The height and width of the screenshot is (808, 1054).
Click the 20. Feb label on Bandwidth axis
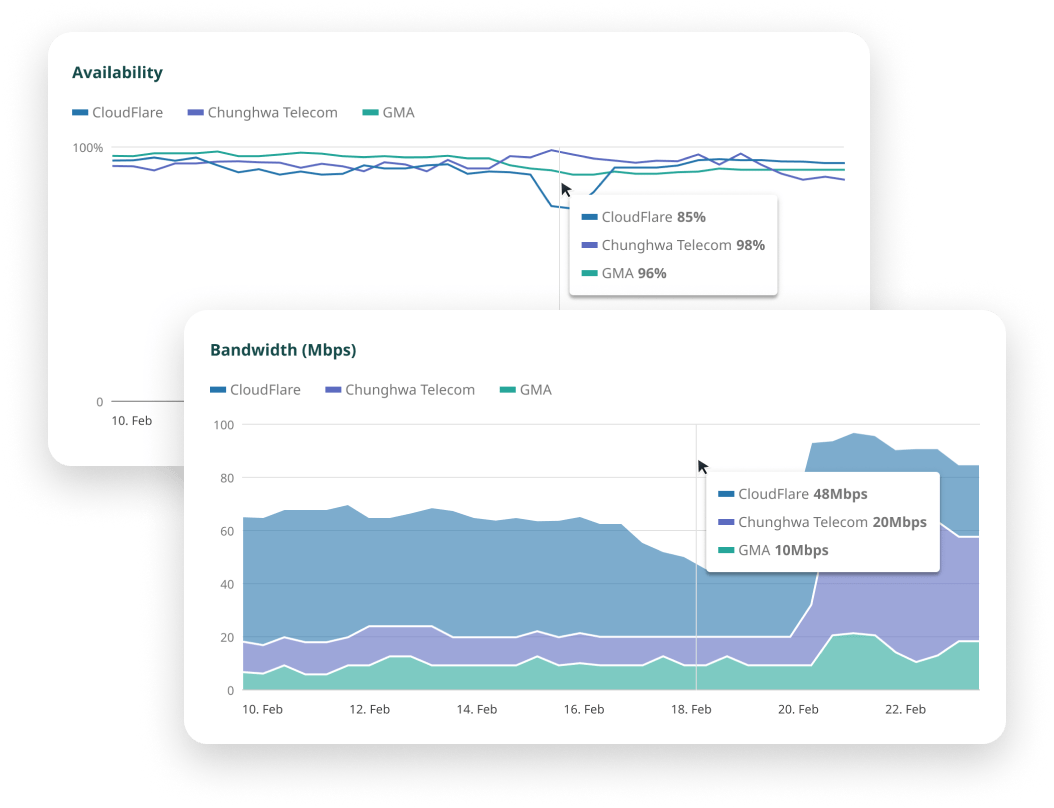799,709
